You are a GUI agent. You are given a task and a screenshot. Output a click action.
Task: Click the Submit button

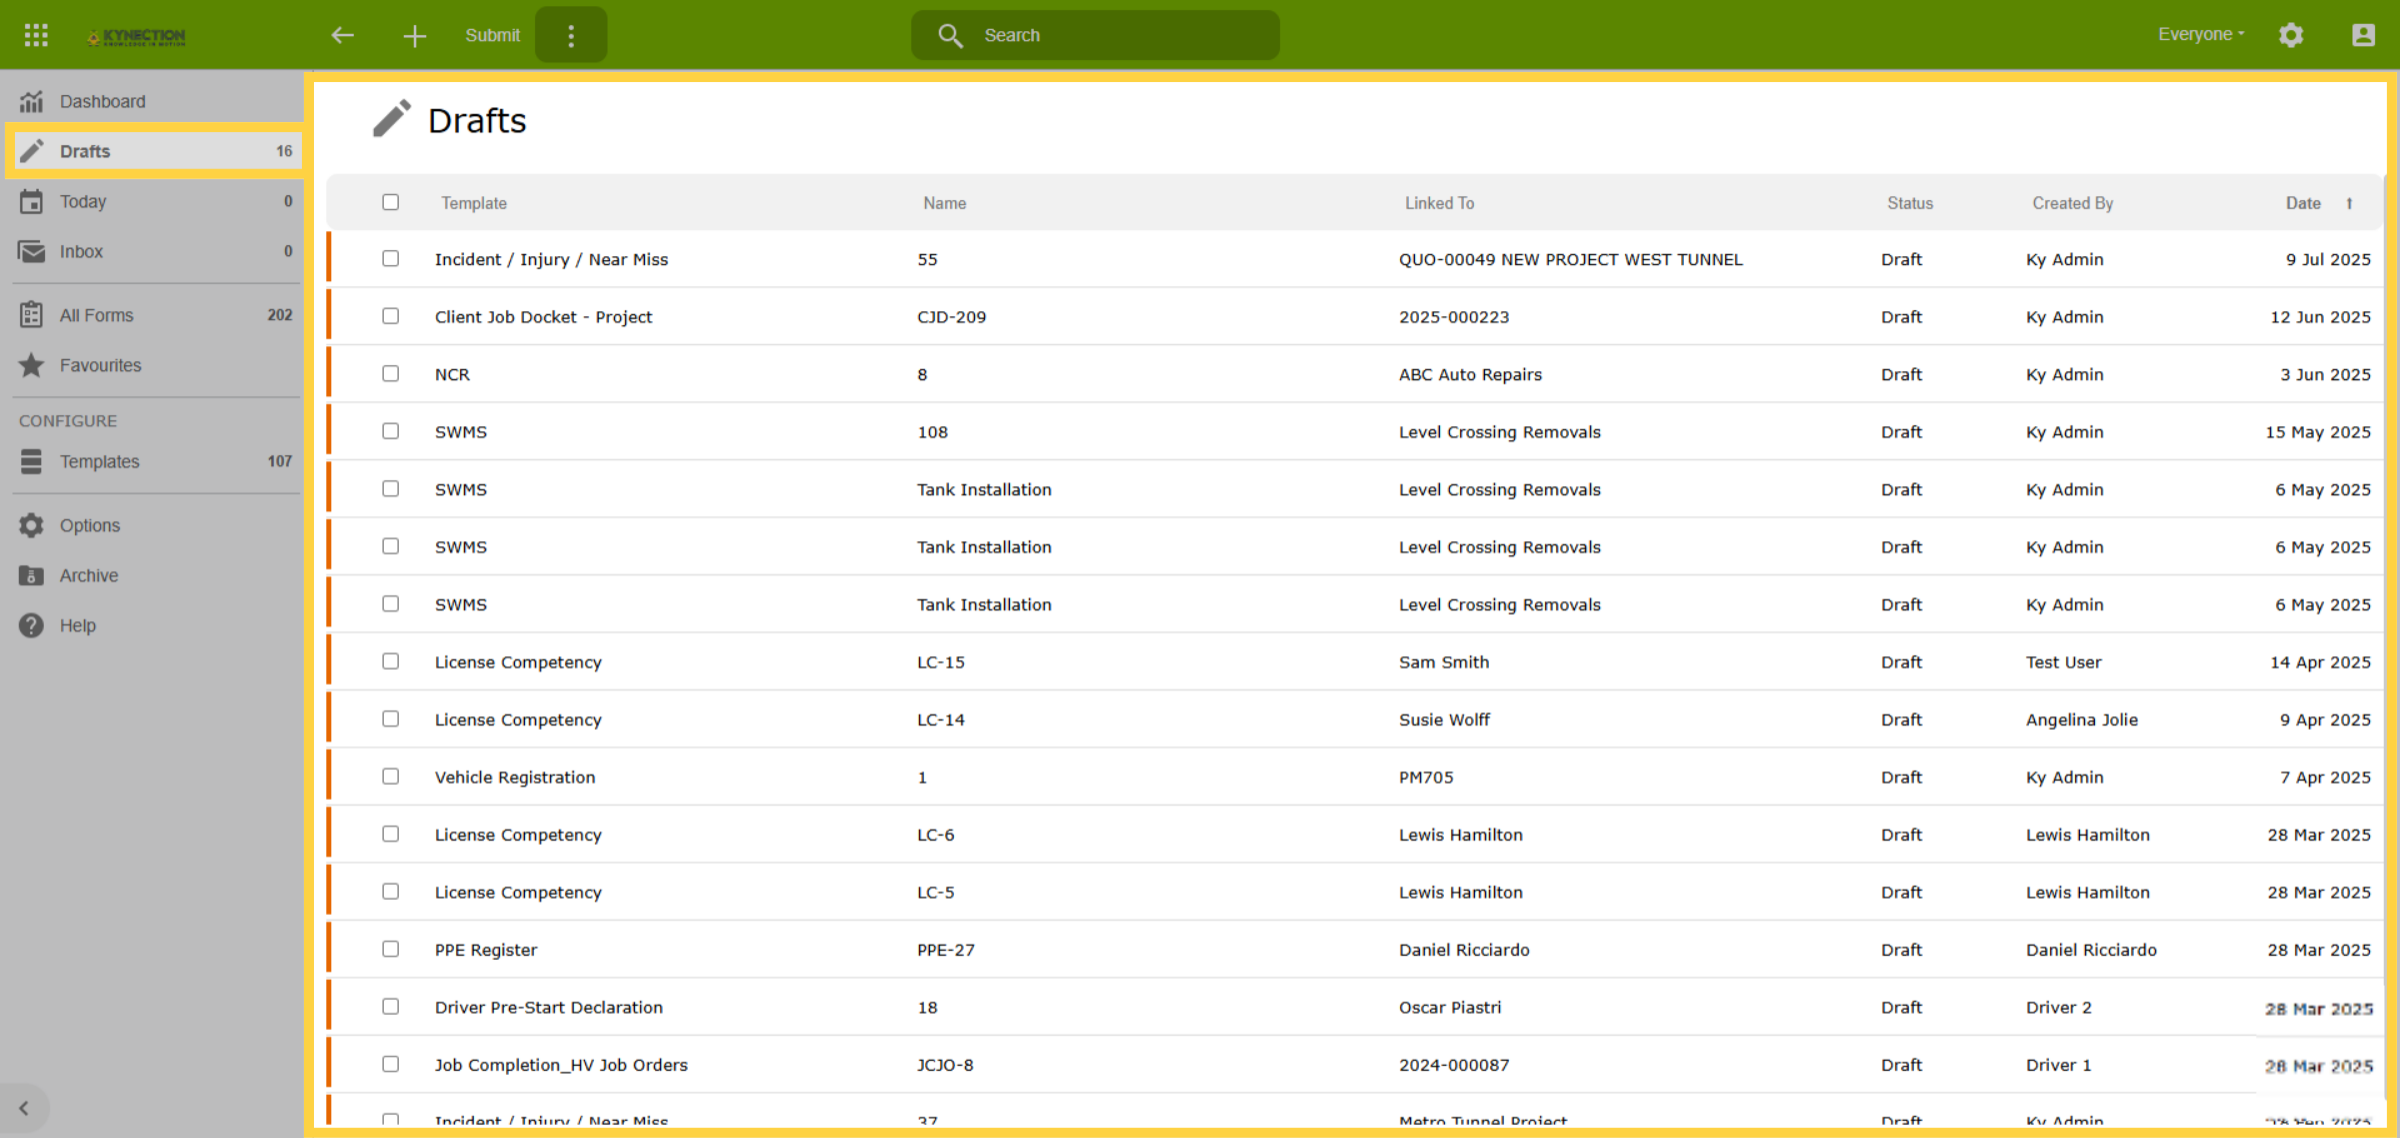492,35
